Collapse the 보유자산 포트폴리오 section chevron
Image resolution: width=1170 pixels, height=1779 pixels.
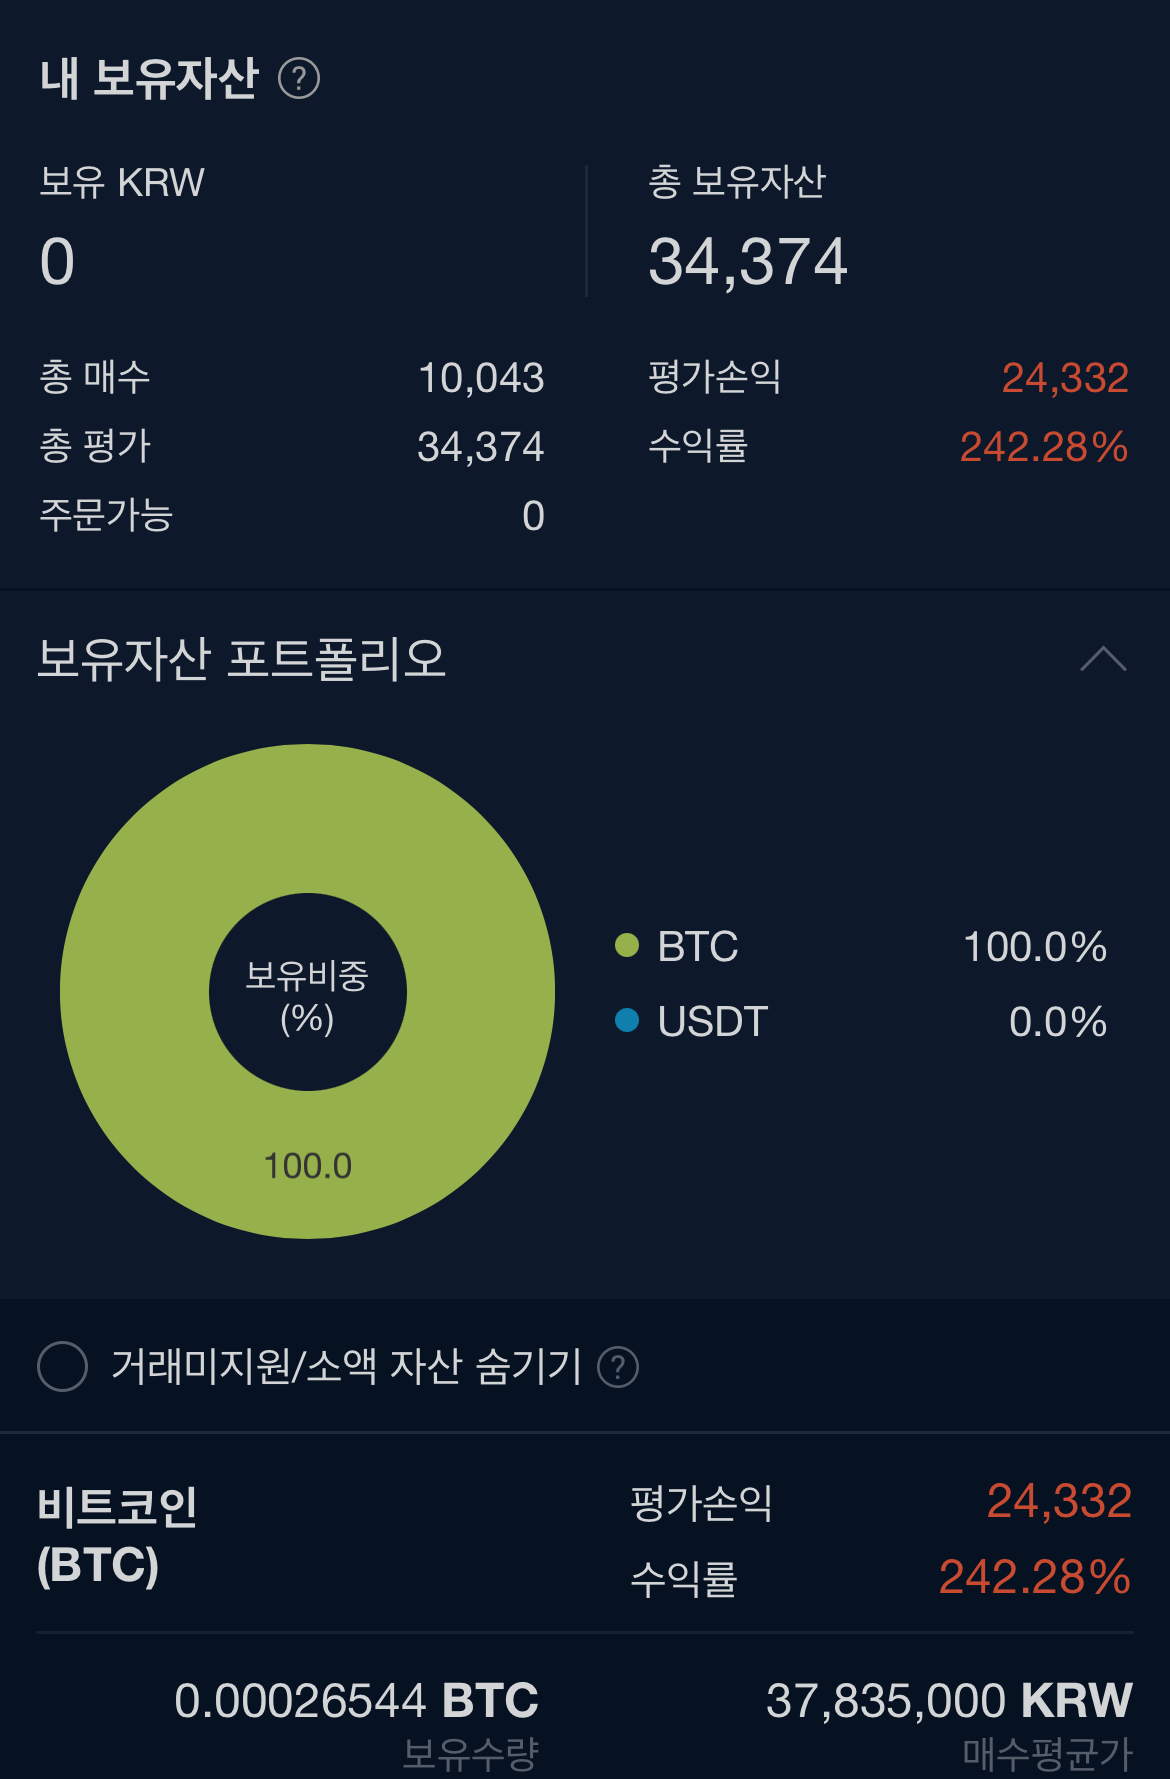[x=1104, y=659]
